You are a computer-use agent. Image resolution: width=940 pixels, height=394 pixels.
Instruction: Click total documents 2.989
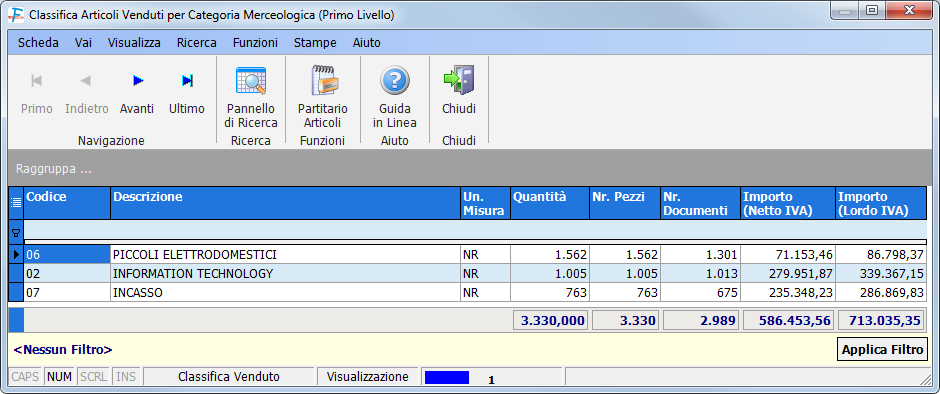(x=701, y=320)
